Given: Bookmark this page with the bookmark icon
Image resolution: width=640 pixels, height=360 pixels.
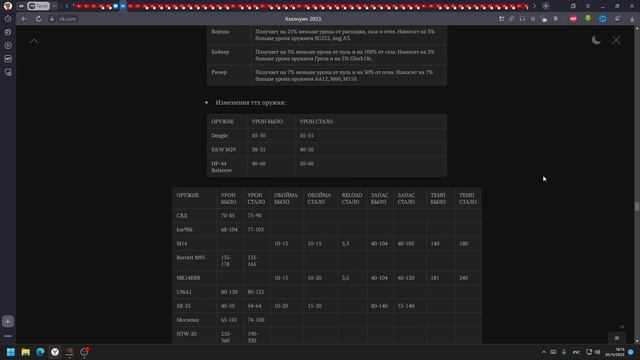Looking at the screenshot, I should coord(556,19).
